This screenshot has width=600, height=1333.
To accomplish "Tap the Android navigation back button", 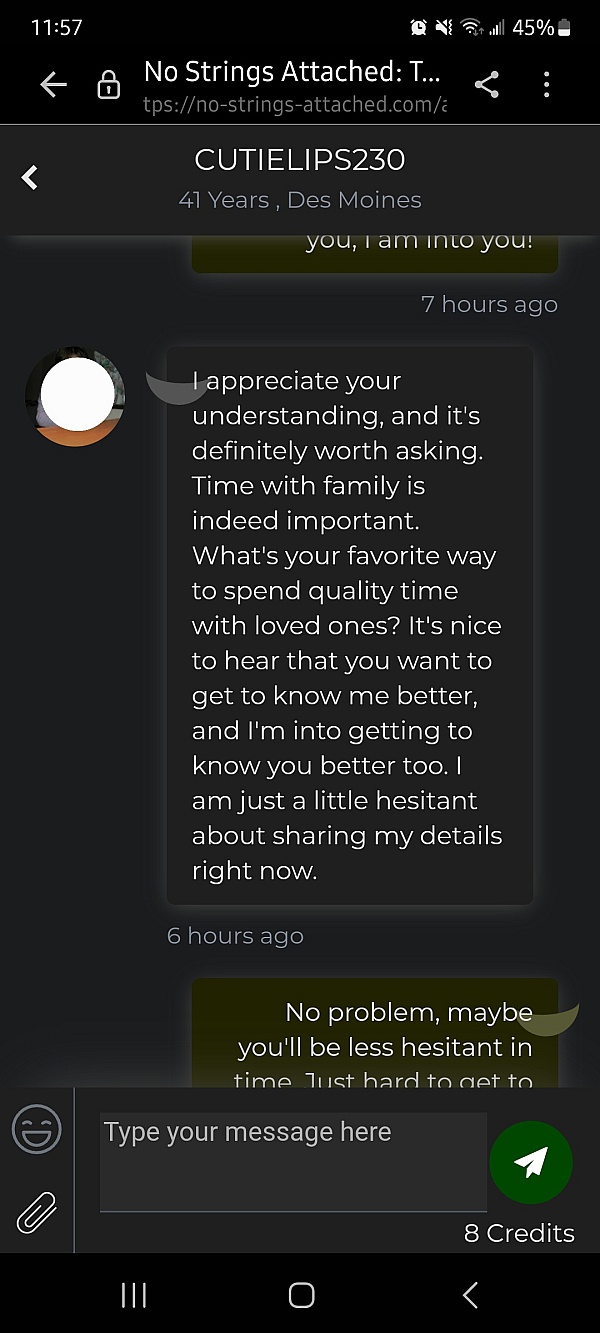I will pos(470,1295).
